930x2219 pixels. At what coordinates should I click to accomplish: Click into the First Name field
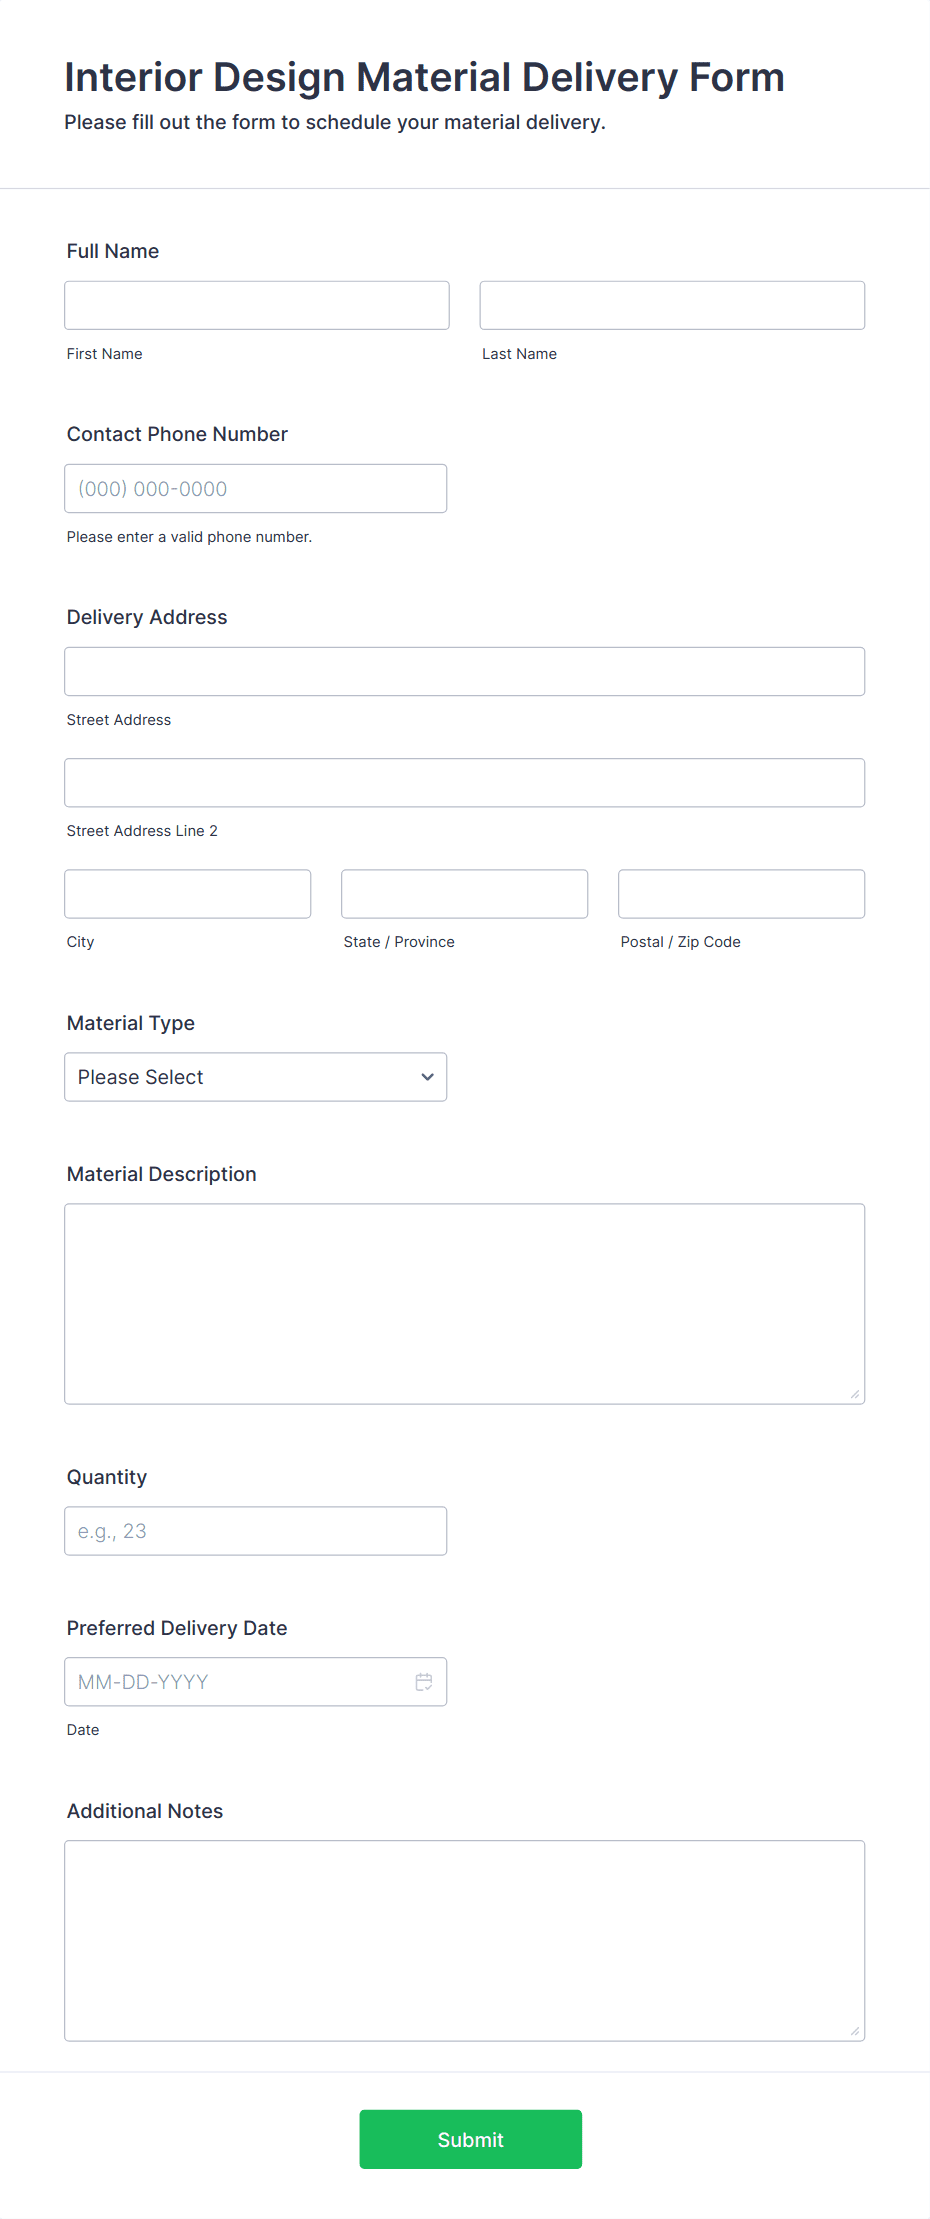pyautogui.click(x=256, y=304)
